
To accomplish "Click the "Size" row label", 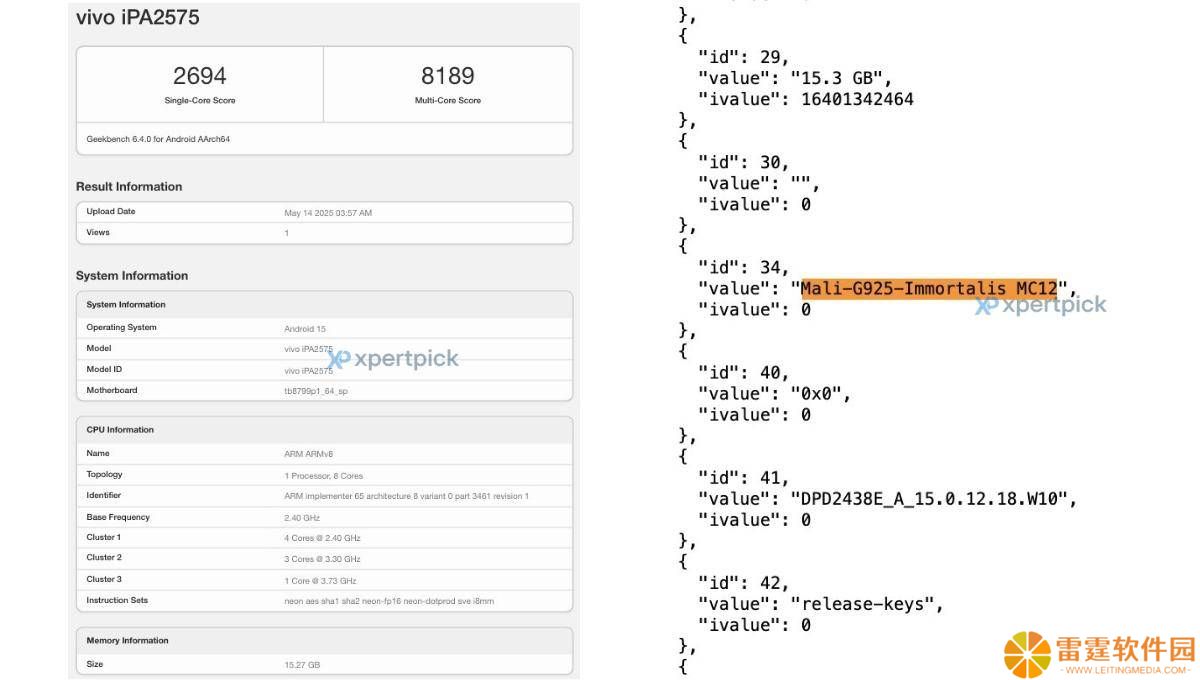I will click(95, 664).
